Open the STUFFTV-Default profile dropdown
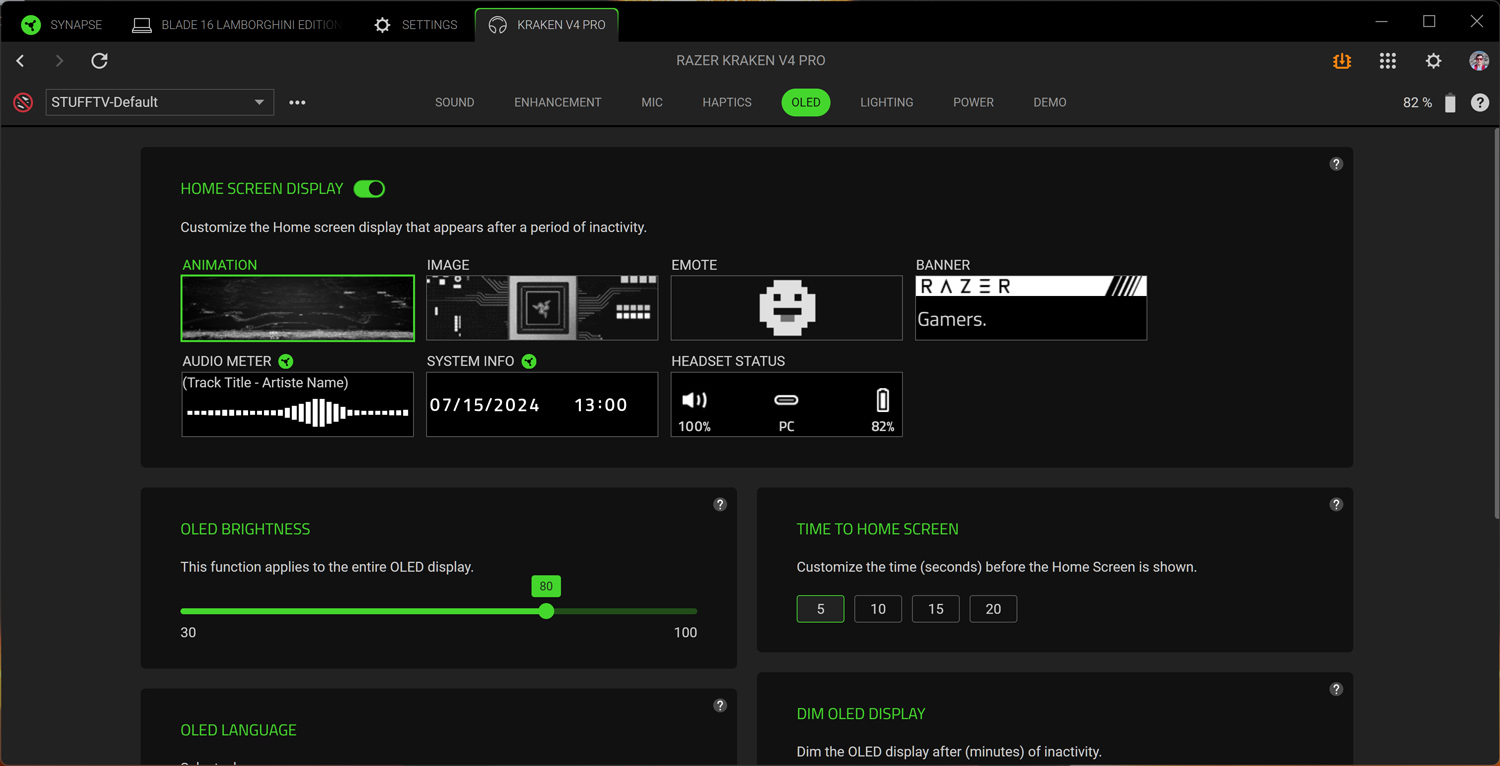1500x766 pixels. tap(160, 102)
